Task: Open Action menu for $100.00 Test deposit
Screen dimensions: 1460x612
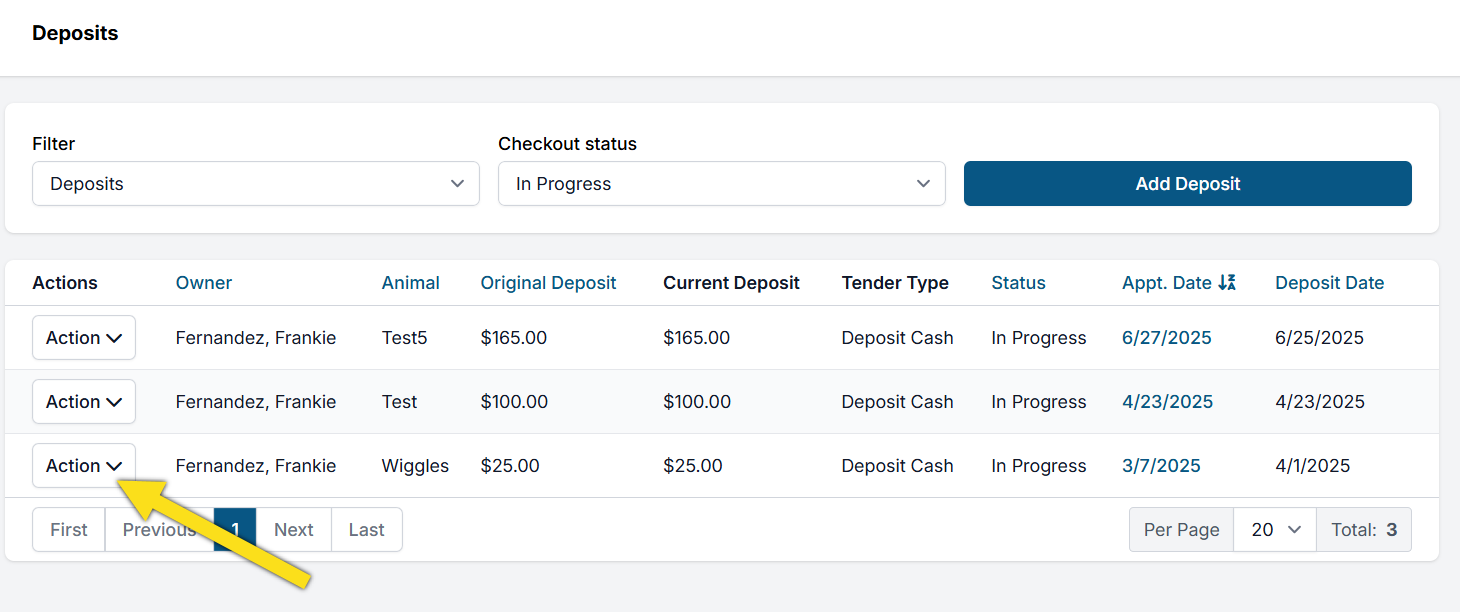Action: pyautogui.click(x=84, y=402)
